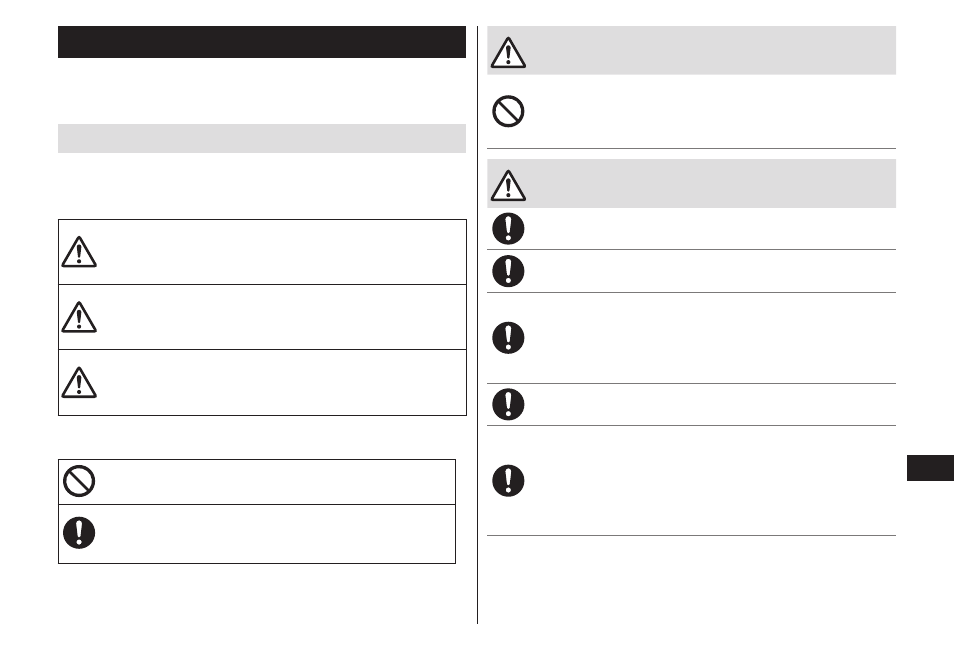
Task: Select the prohibition circle in the right column
Action: (508, 110)
